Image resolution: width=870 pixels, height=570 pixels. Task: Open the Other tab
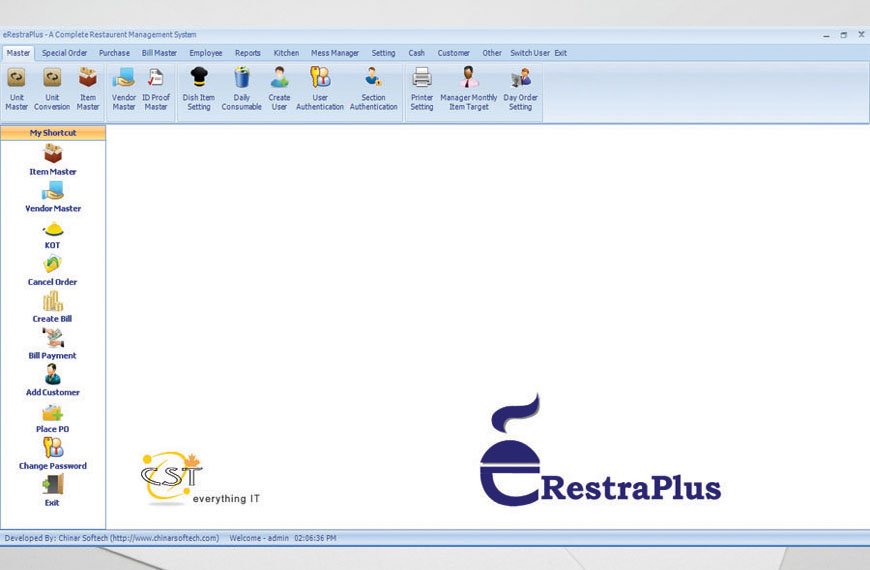pyautogui.click(x=492, y=53)
